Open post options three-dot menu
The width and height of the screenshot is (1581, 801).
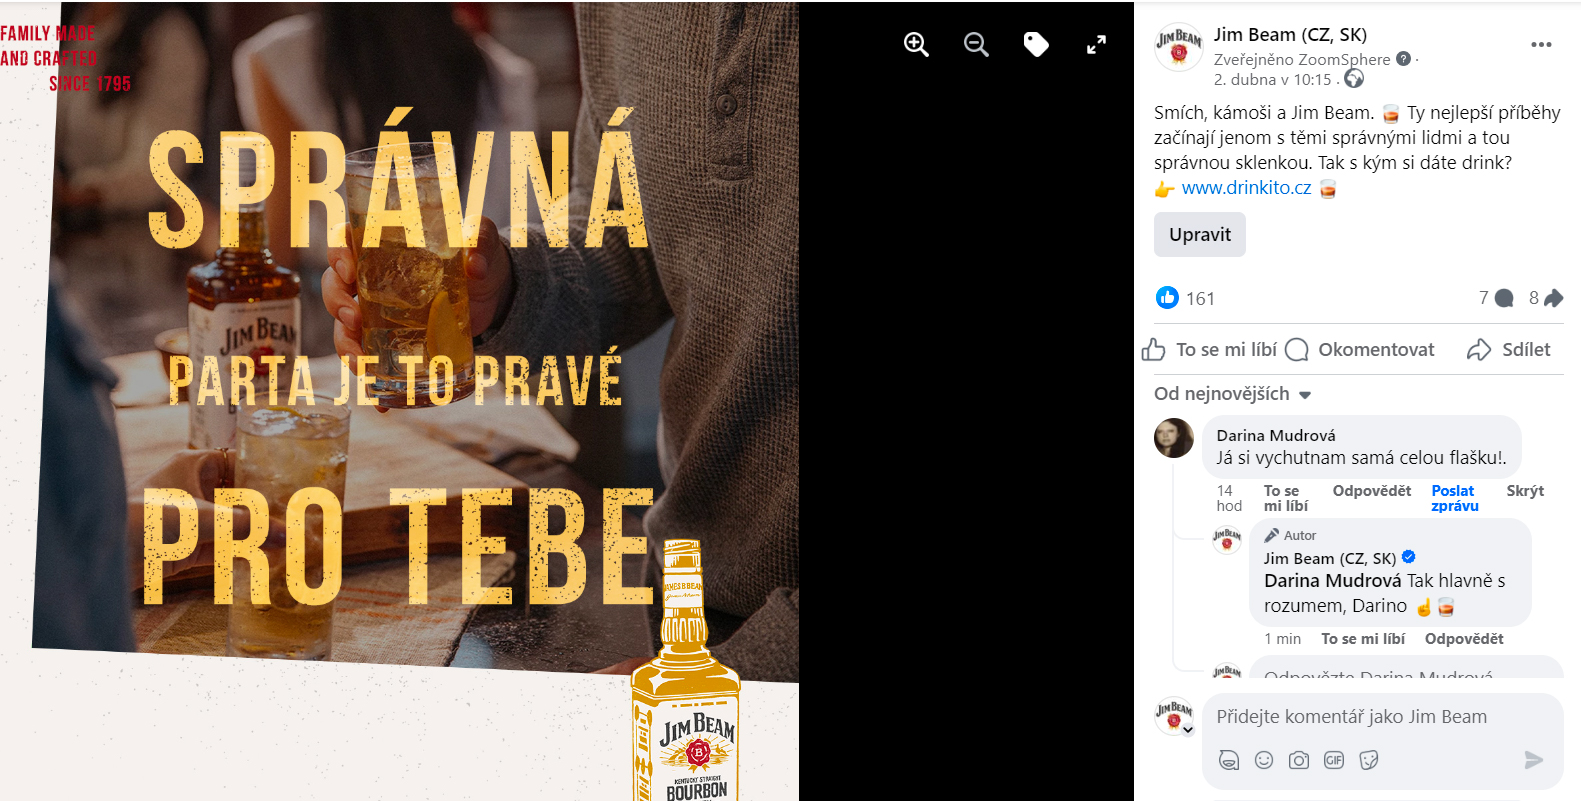tap(1541, 45)
